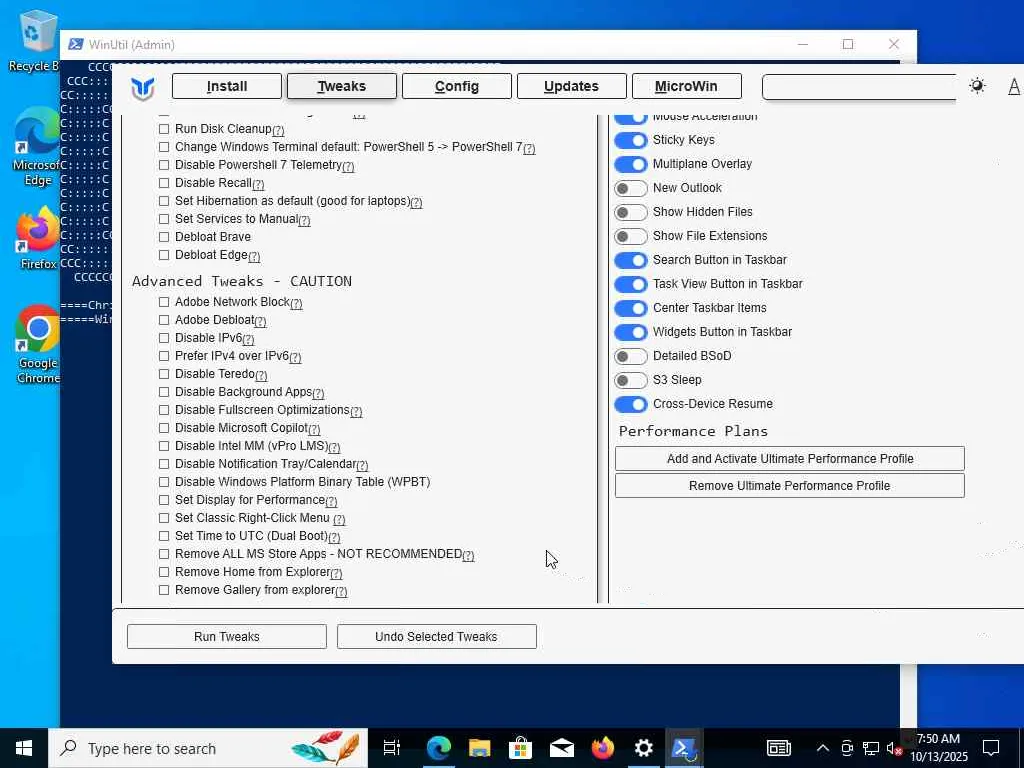Open Microsoft Edge from the taskbar
The height and width of the screenshot is (768, 1024).
(x=439, y=748)
